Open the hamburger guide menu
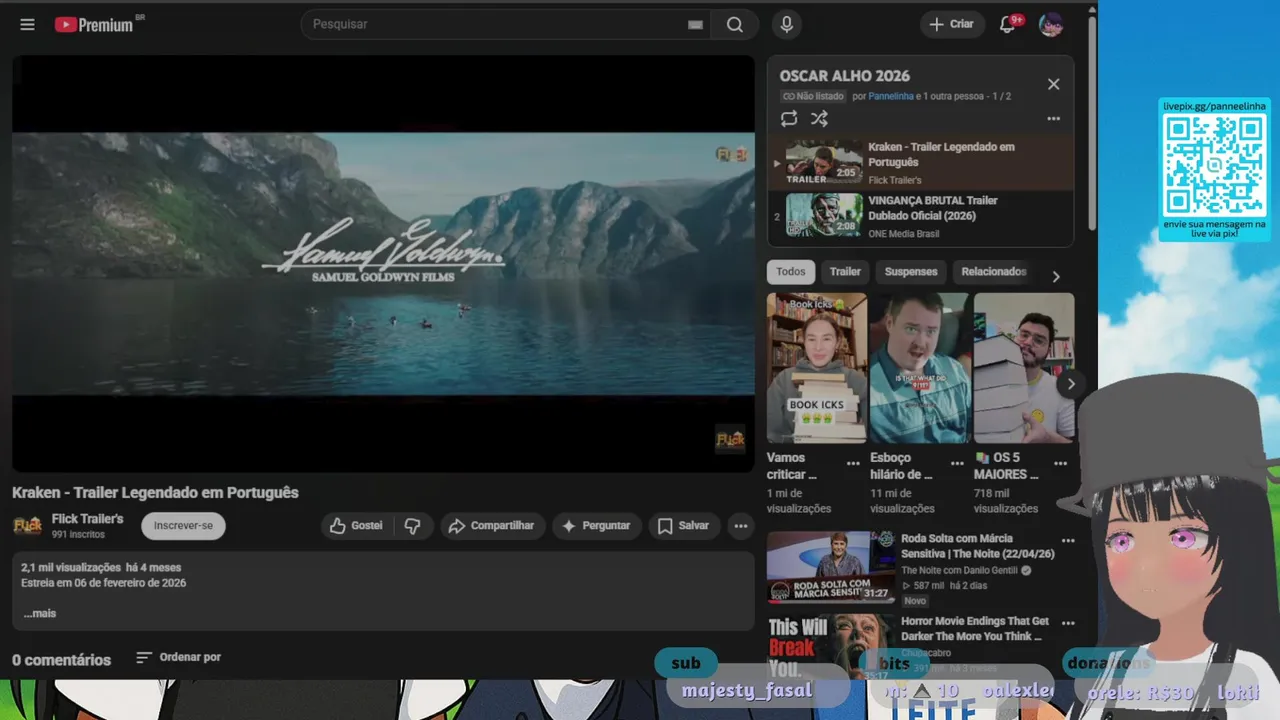The width and height of the screenshot is (1280, 720). 27,24
